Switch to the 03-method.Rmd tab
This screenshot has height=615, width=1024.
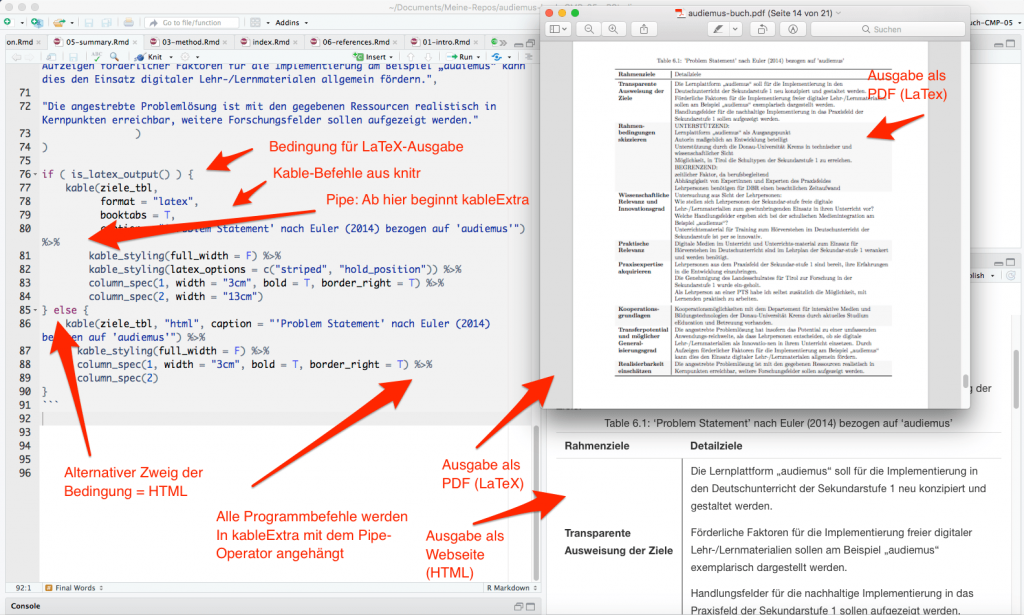(191, 42)
